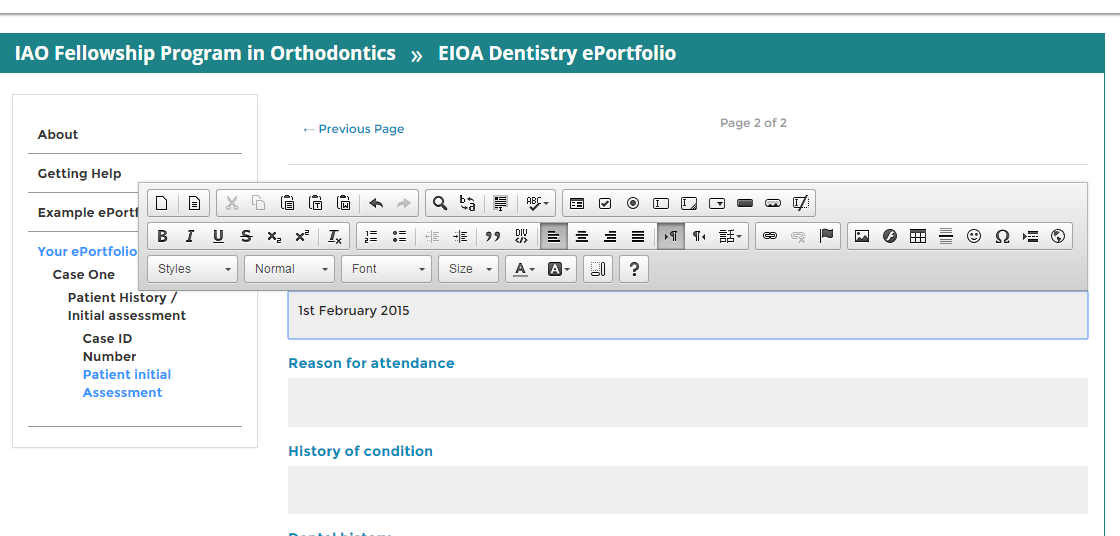Insert a smiley emoticon
The width and height of the screenshot is (1120, 536).
click(974, 237)
